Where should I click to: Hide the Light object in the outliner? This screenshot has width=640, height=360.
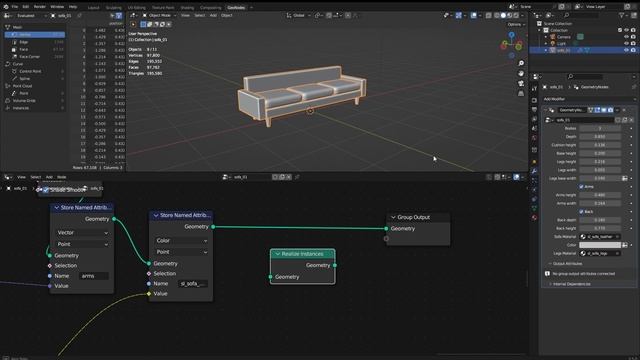tap(626, 43)
